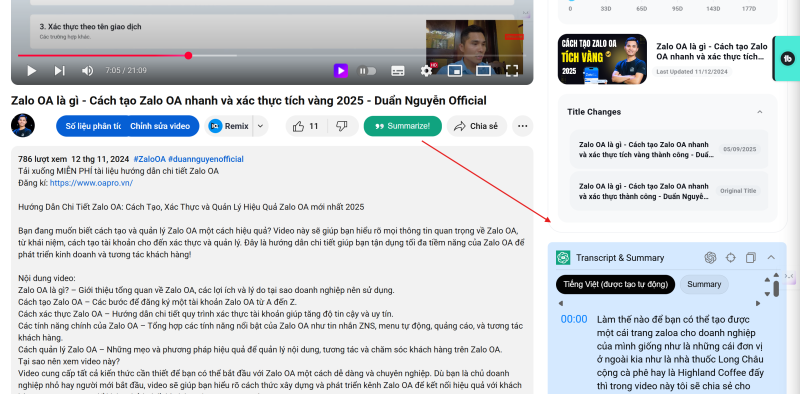Click the crosshair jump-to-current-time icon
Image resolution: width=800 pixels, height=394 pixels.
(x=731, y=258)
